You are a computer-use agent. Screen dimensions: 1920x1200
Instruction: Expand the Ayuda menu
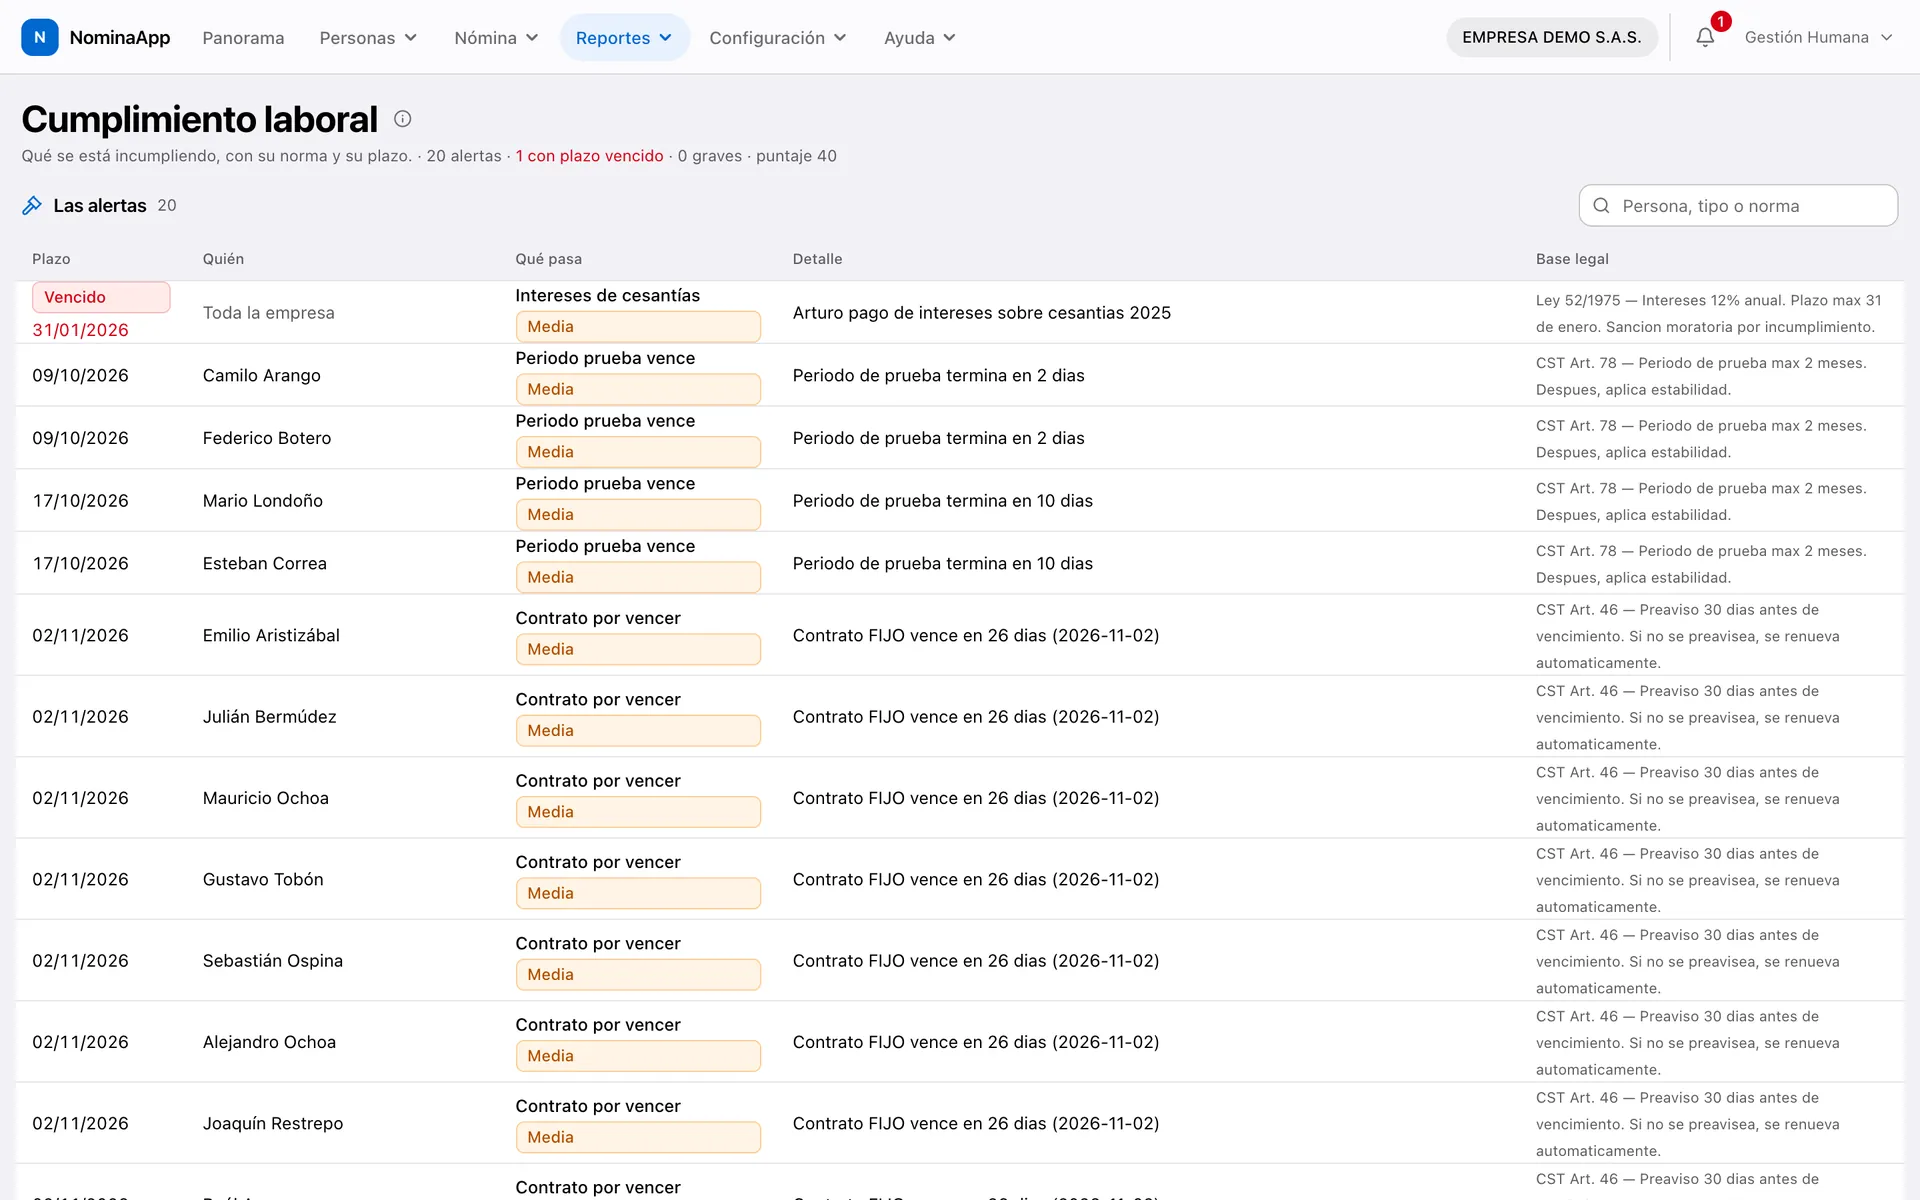(919, 37)
